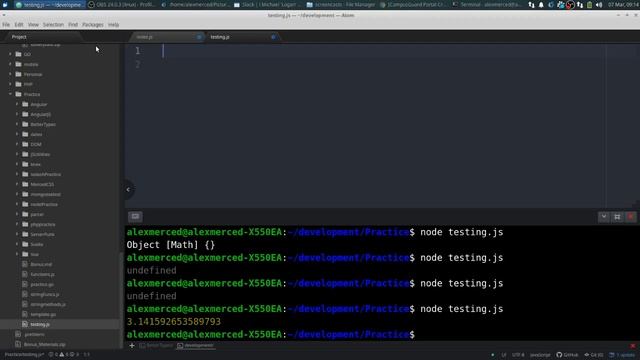Viewport: 640px width, 360px height.
Task: Click the modified dot on testing.js tab
Action: (x=273, y=37)
